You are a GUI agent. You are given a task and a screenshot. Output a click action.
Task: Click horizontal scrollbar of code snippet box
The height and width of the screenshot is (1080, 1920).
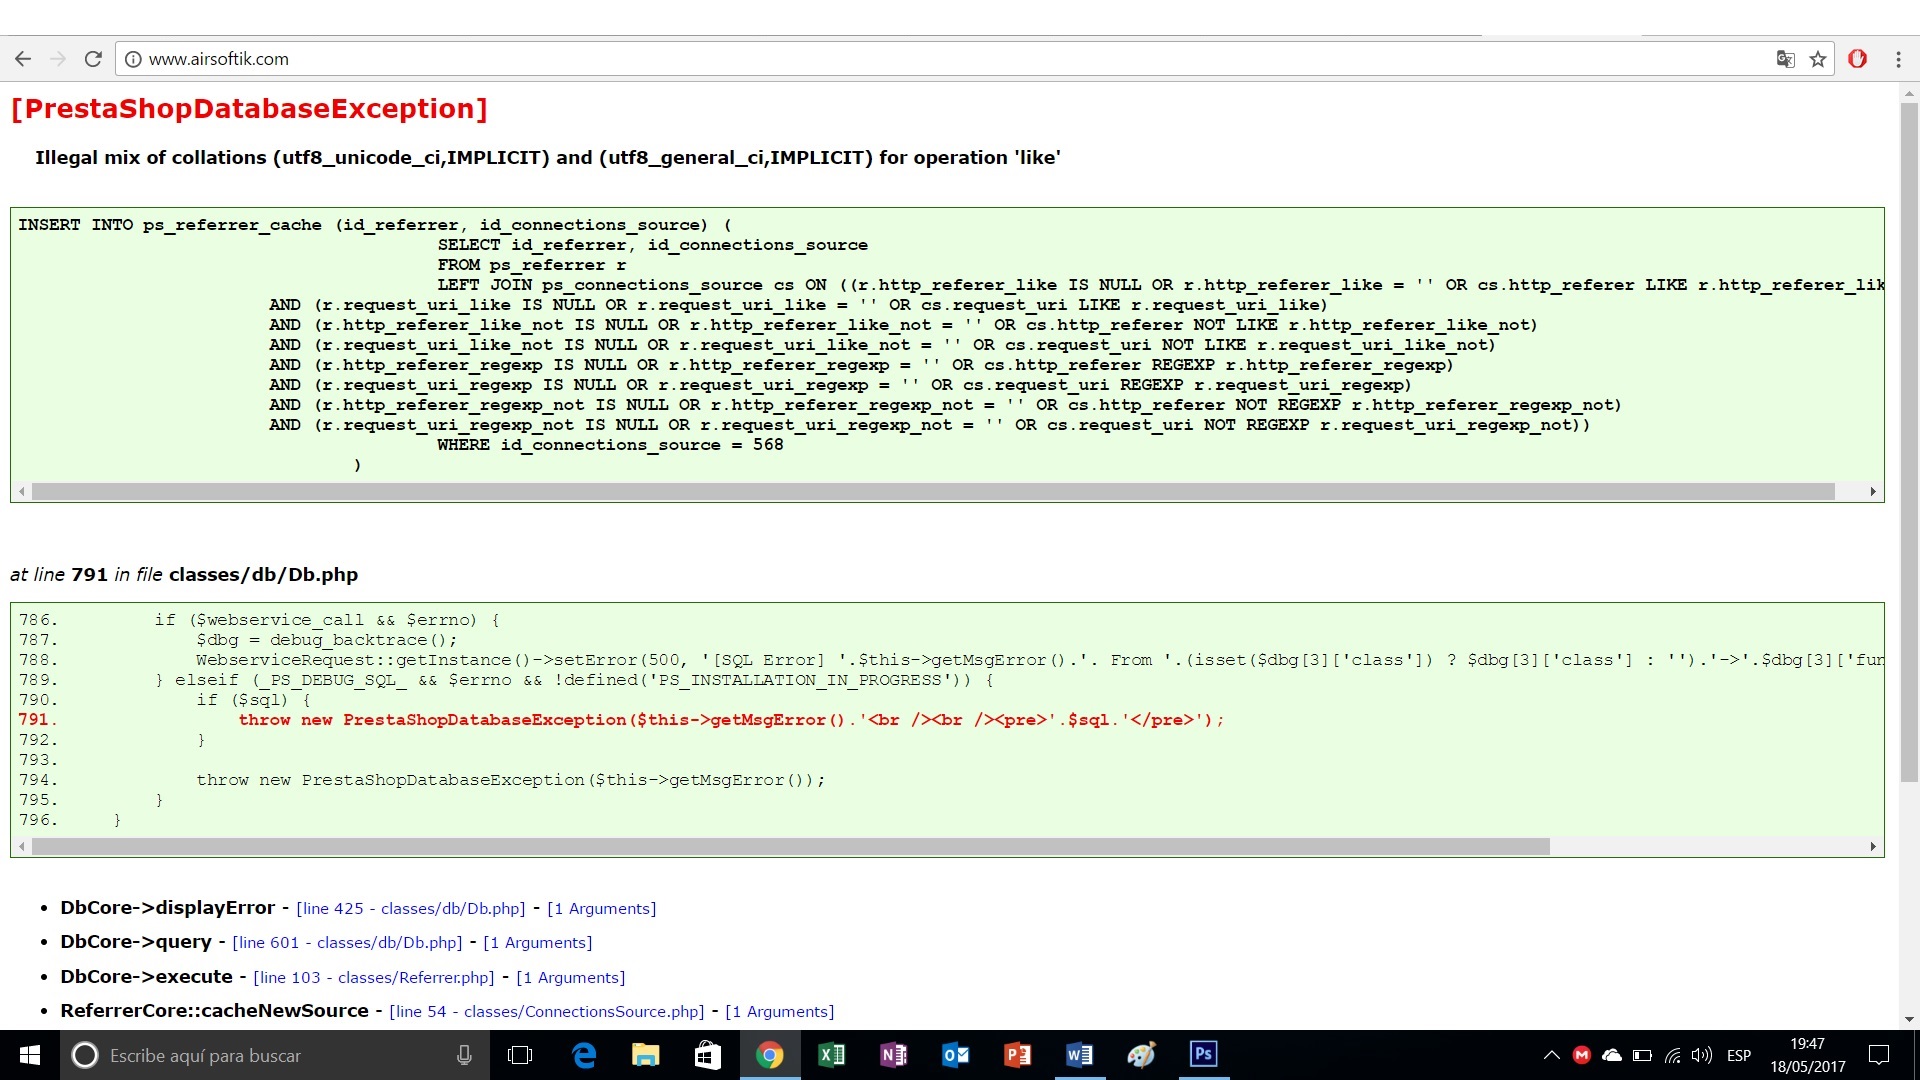[x=790, y=847]
